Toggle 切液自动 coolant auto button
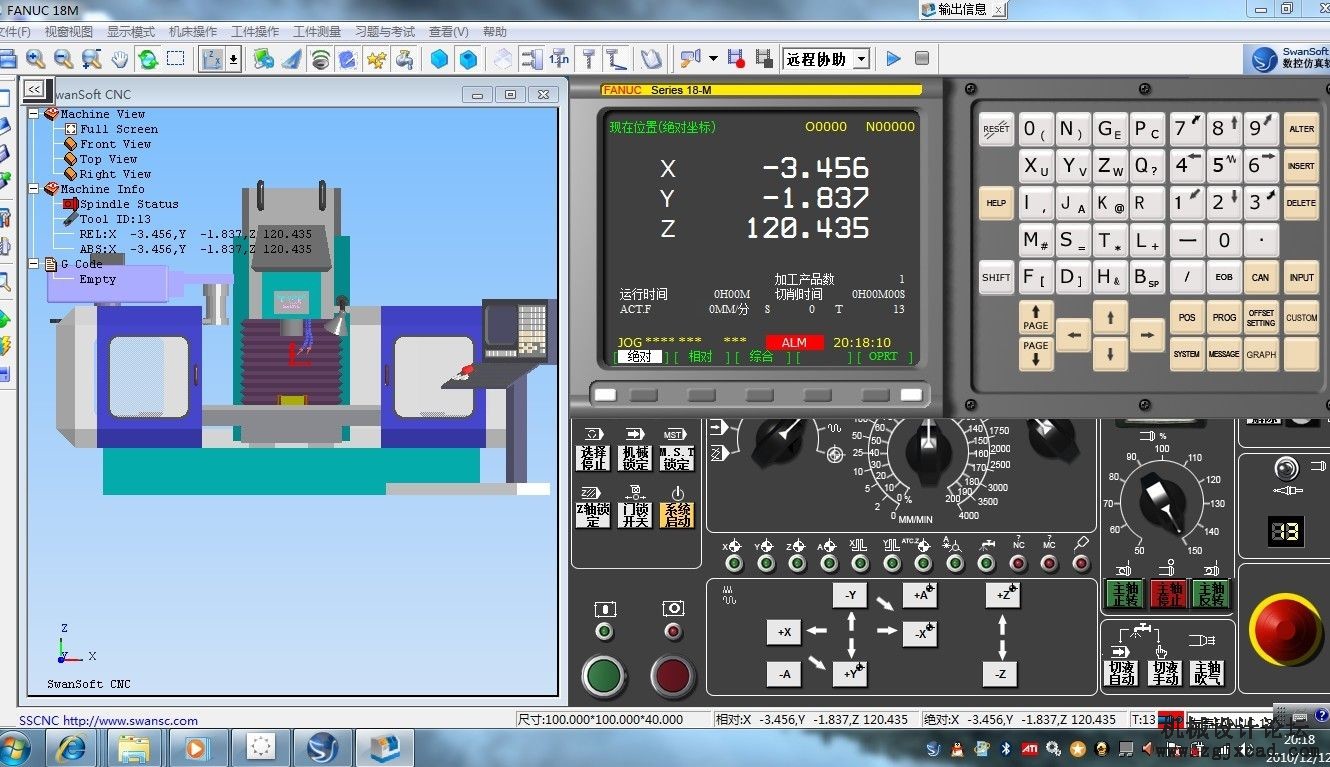Image resolution: width=1330 pixels, height=767 pixels. point(1122,672)
